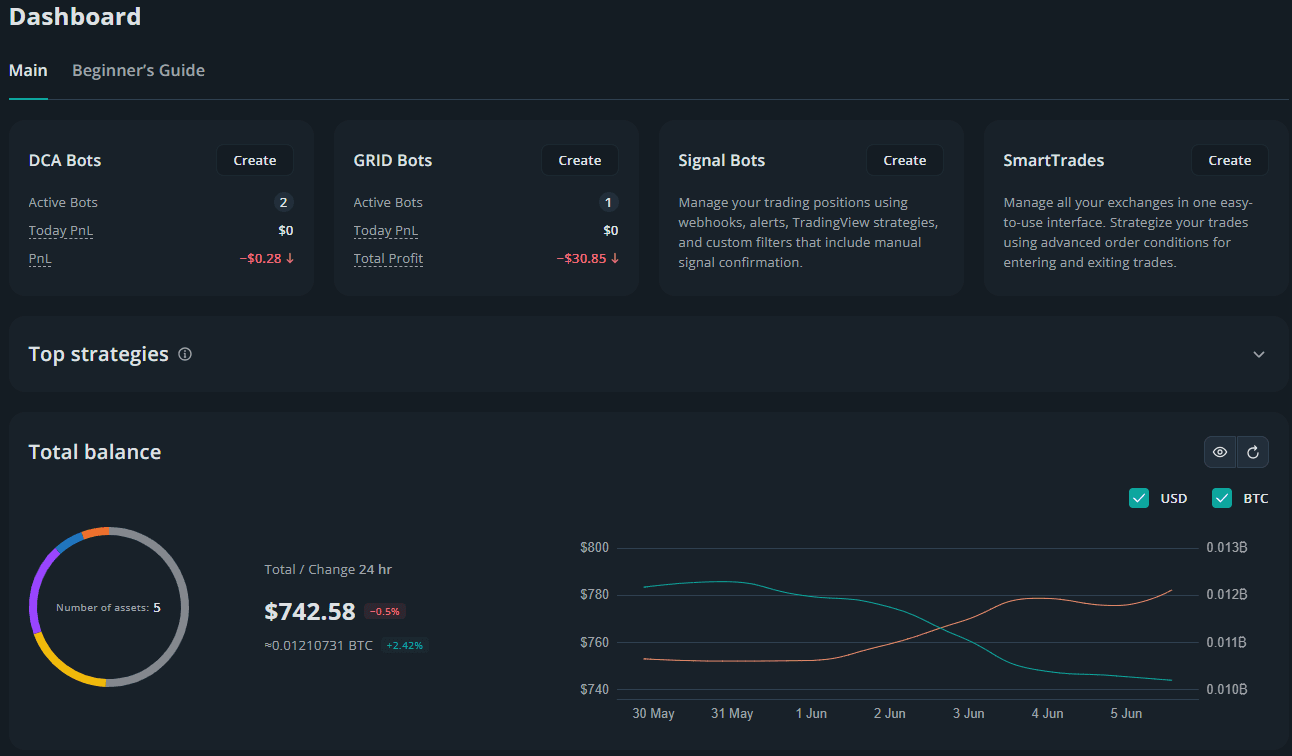The image size is (1292, 756).
Task: Click the Dashboard page heading
Action: pos(75,17)
